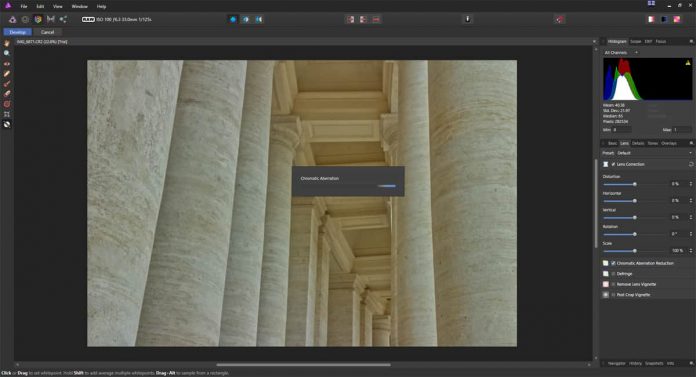Open the Window menu
Image resolution: width=696 pixels, height=377 pixels.
pos(79,6)
